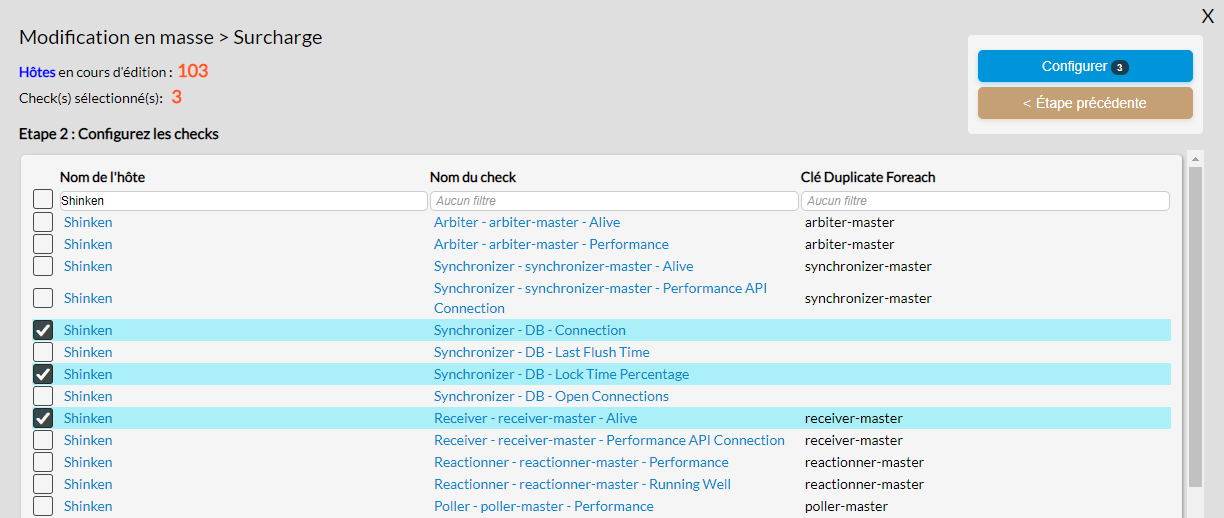Viewport: 1224px width, 518px height.
Task: Focus the host name filter field containing Shinken
Action: point(243,201)
